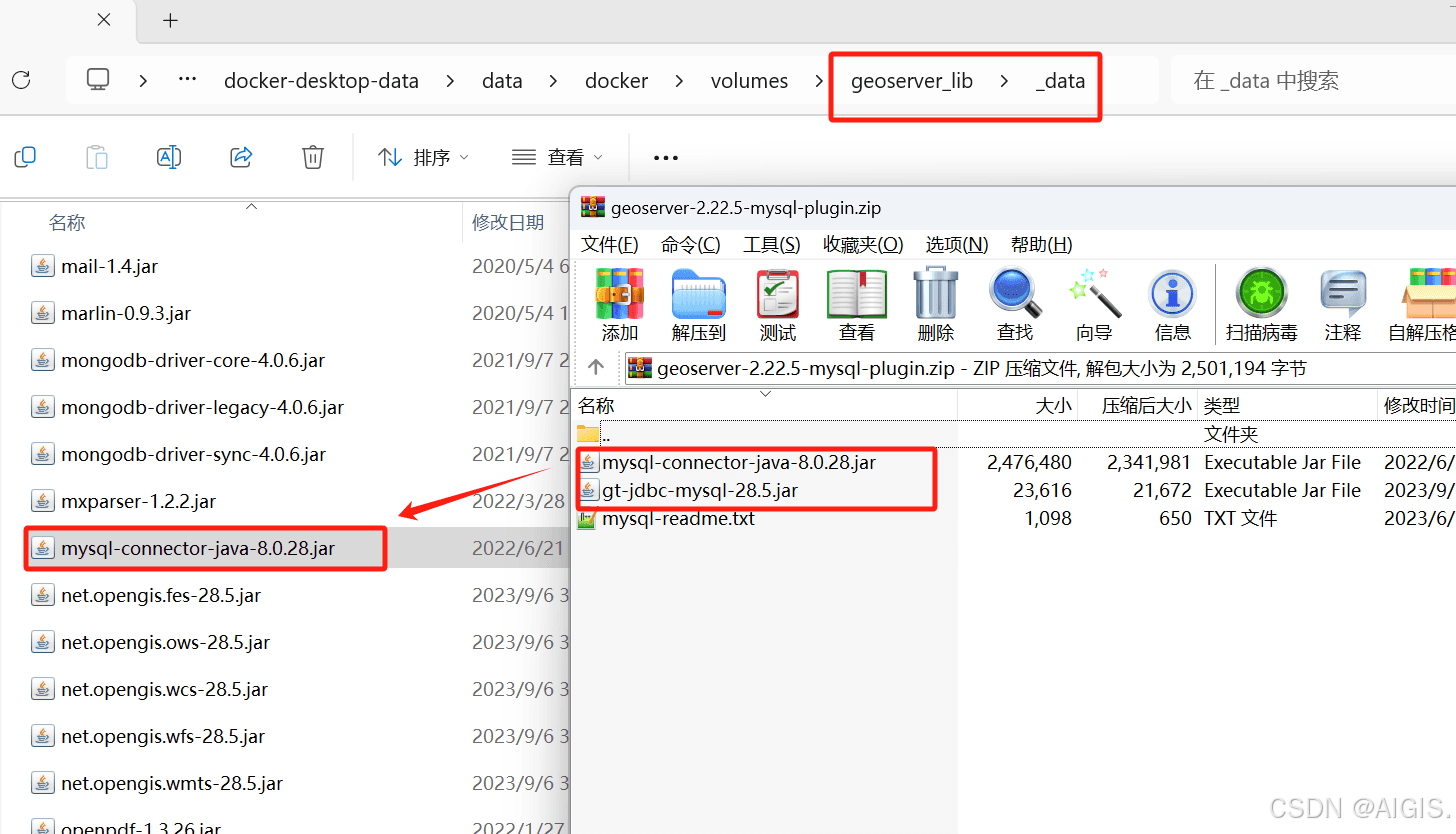Expand chevron after This PC icon

pyautogui.click(x=143, y=81)
